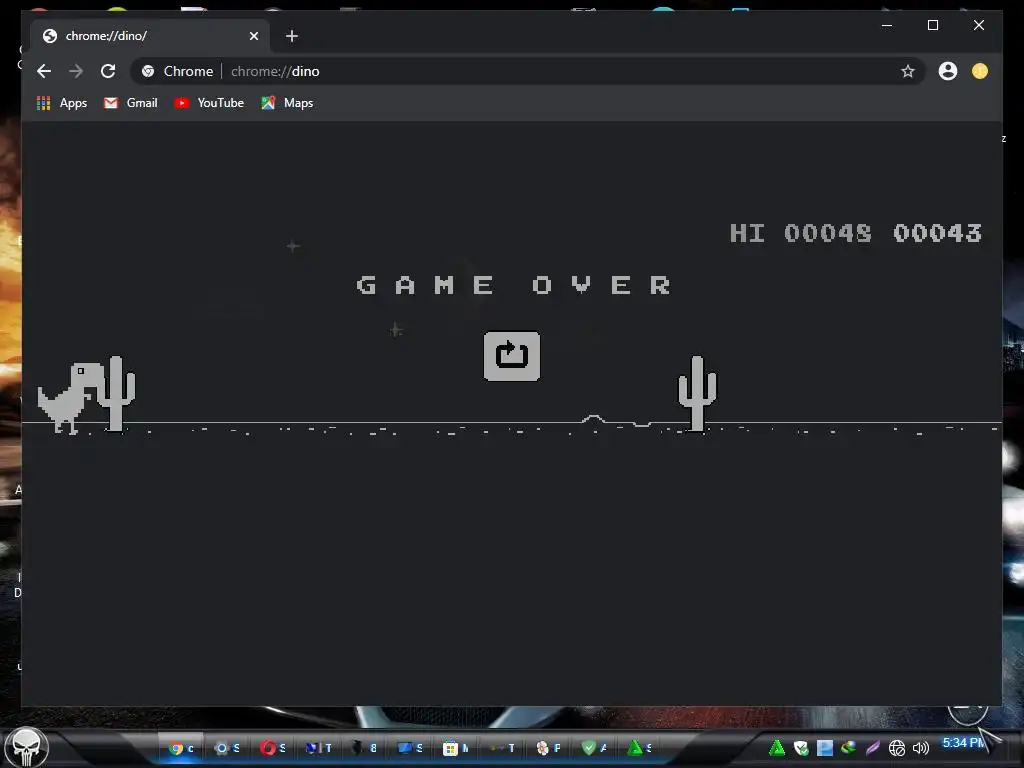Reload the dino page
The width and height of the screenshot is (1024, 768).
pos(108,71)
